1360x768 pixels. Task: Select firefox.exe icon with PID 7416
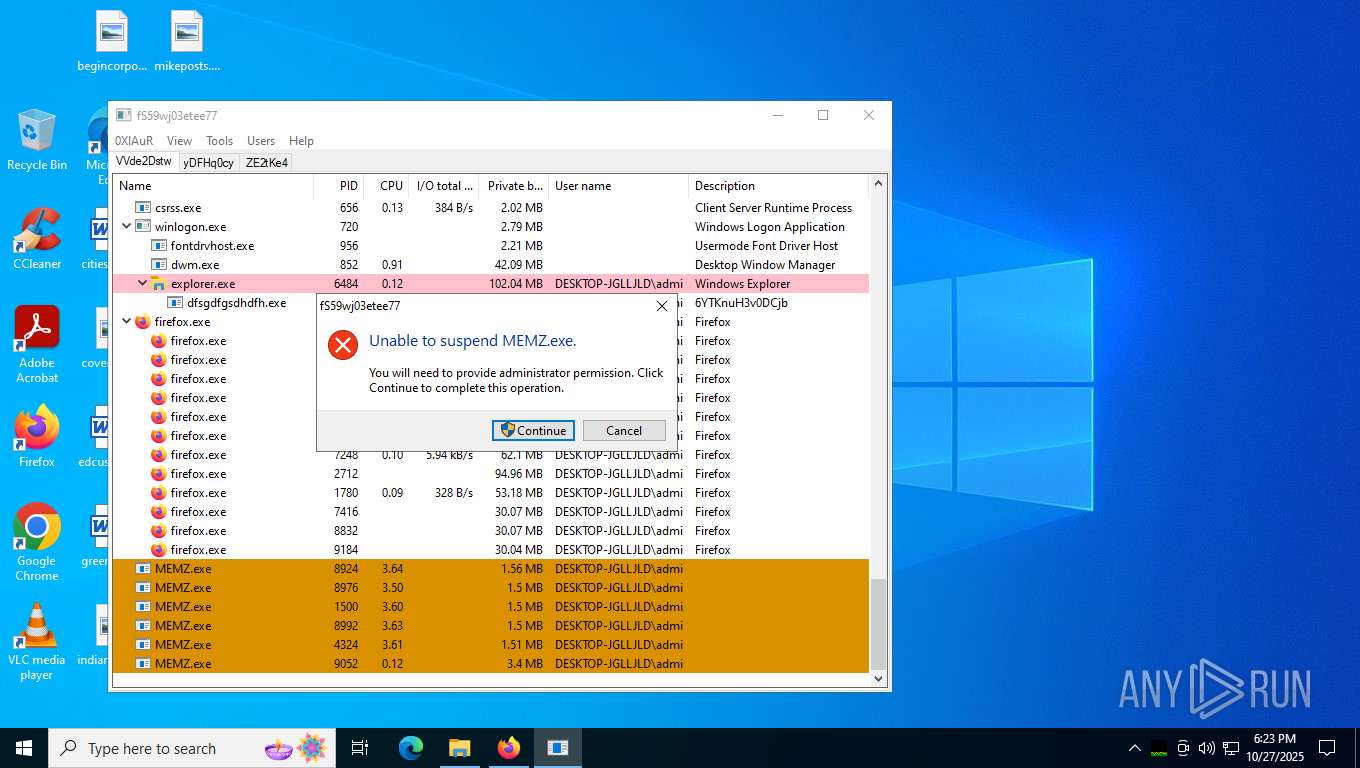(159, 512)
